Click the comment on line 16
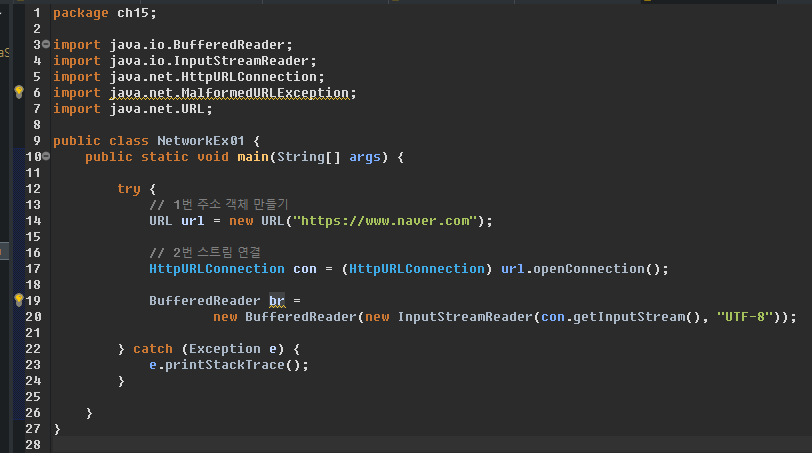 pyautogui.click(x=205, y=253)
